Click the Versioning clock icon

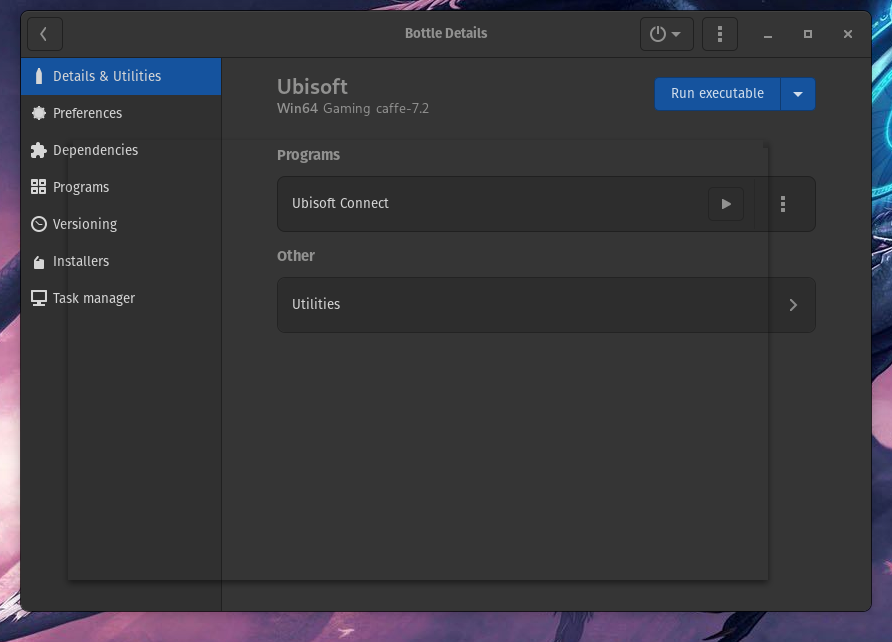point(38,224)
